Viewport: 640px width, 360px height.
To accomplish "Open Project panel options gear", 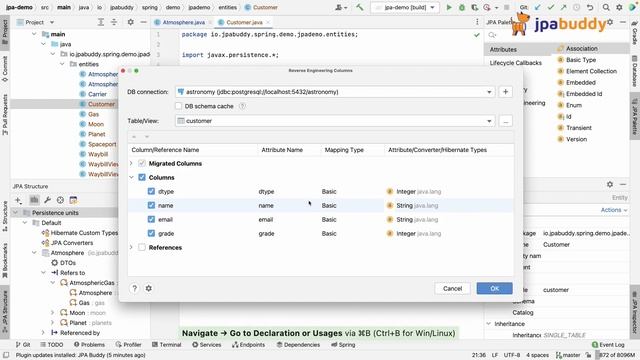I will [130, 22].
